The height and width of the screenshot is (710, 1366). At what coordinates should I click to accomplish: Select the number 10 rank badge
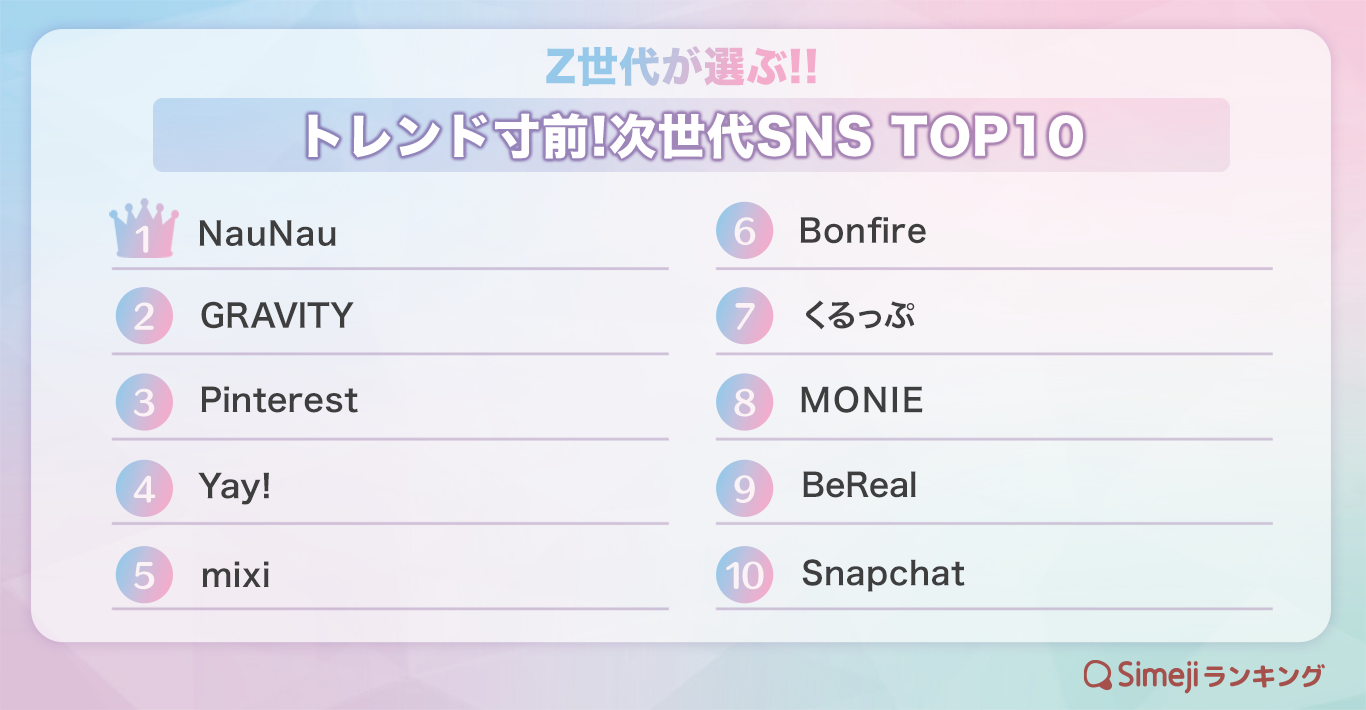coord(745,576)
